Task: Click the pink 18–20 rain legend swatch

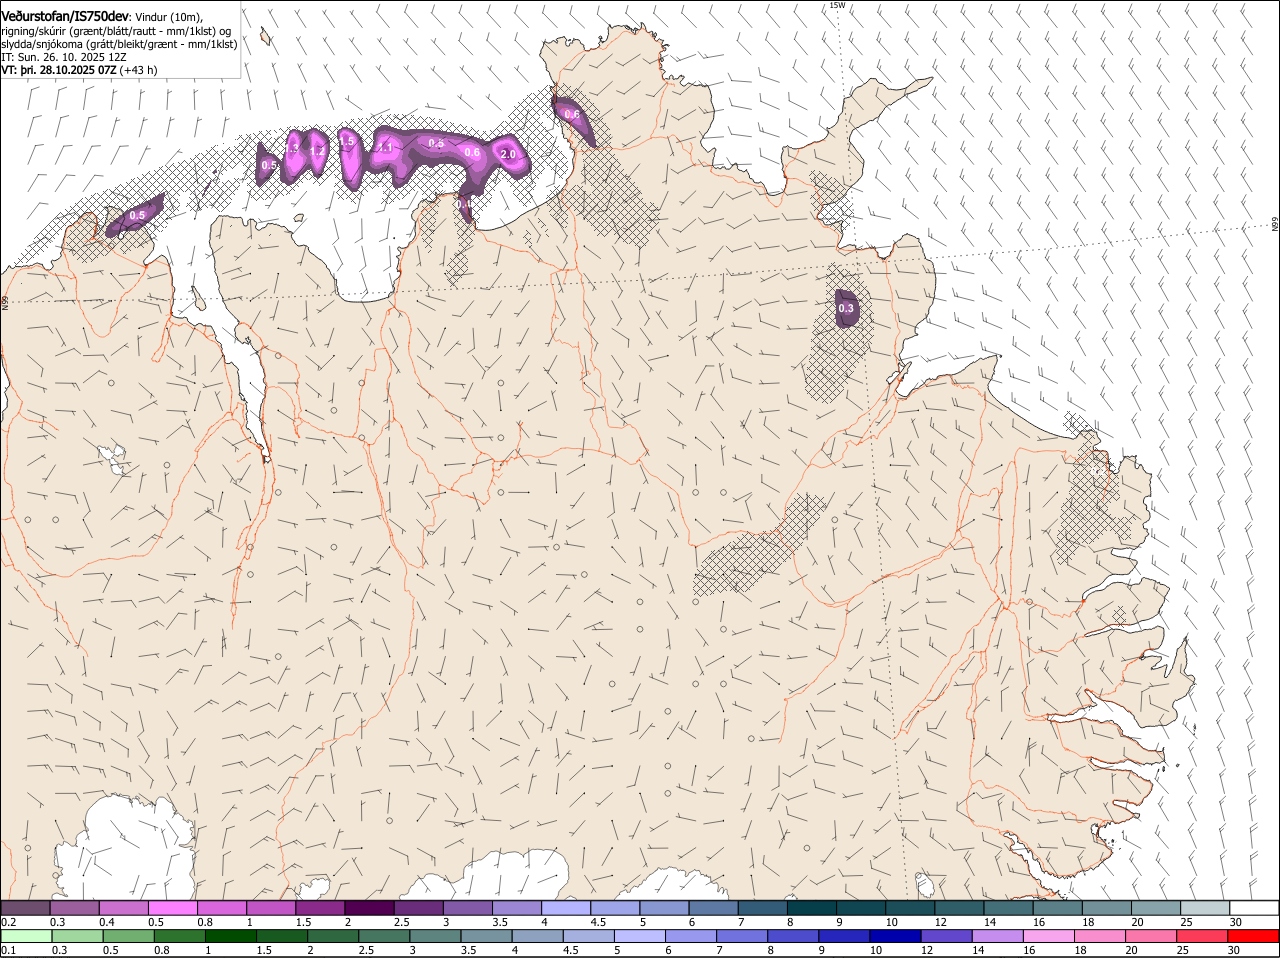Action: pos(1102,936)
